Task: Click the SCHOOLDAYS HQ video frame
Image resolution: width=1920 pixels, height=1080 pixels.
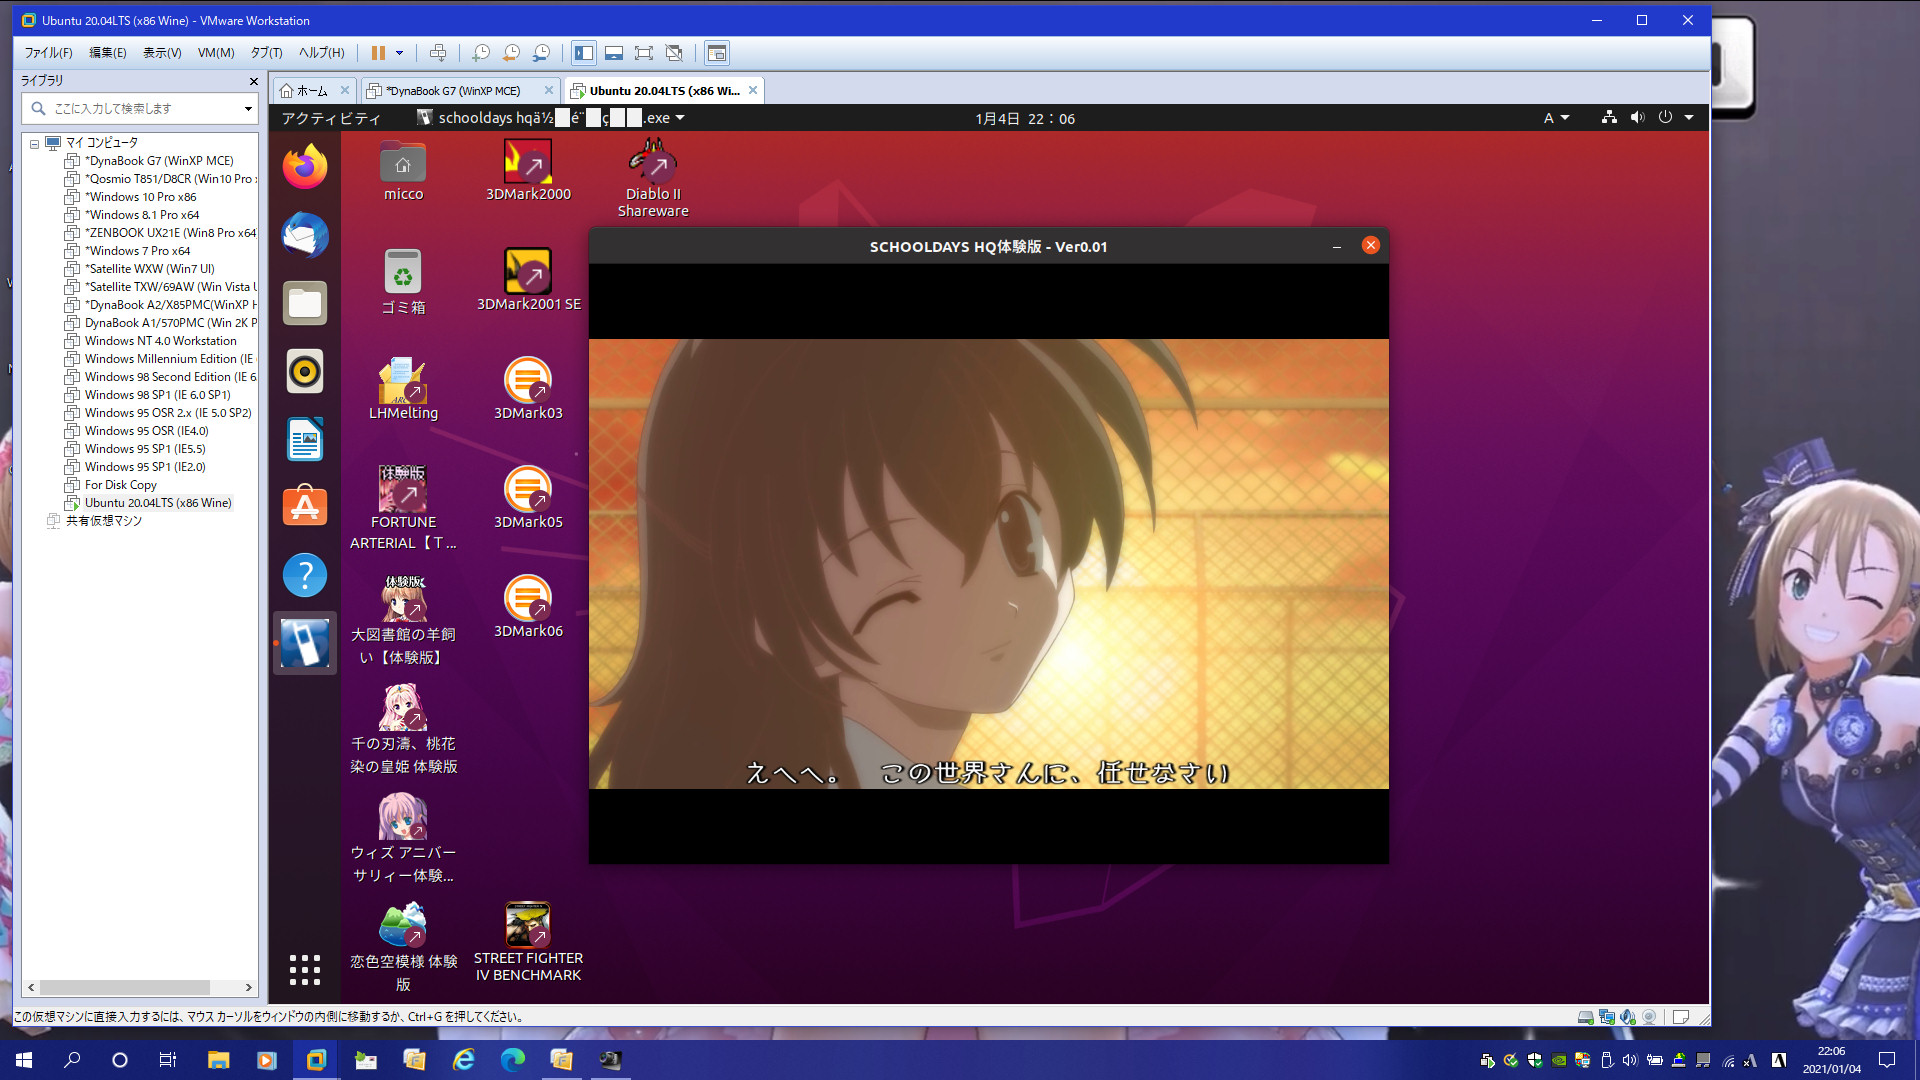Action: coord(988,564)
